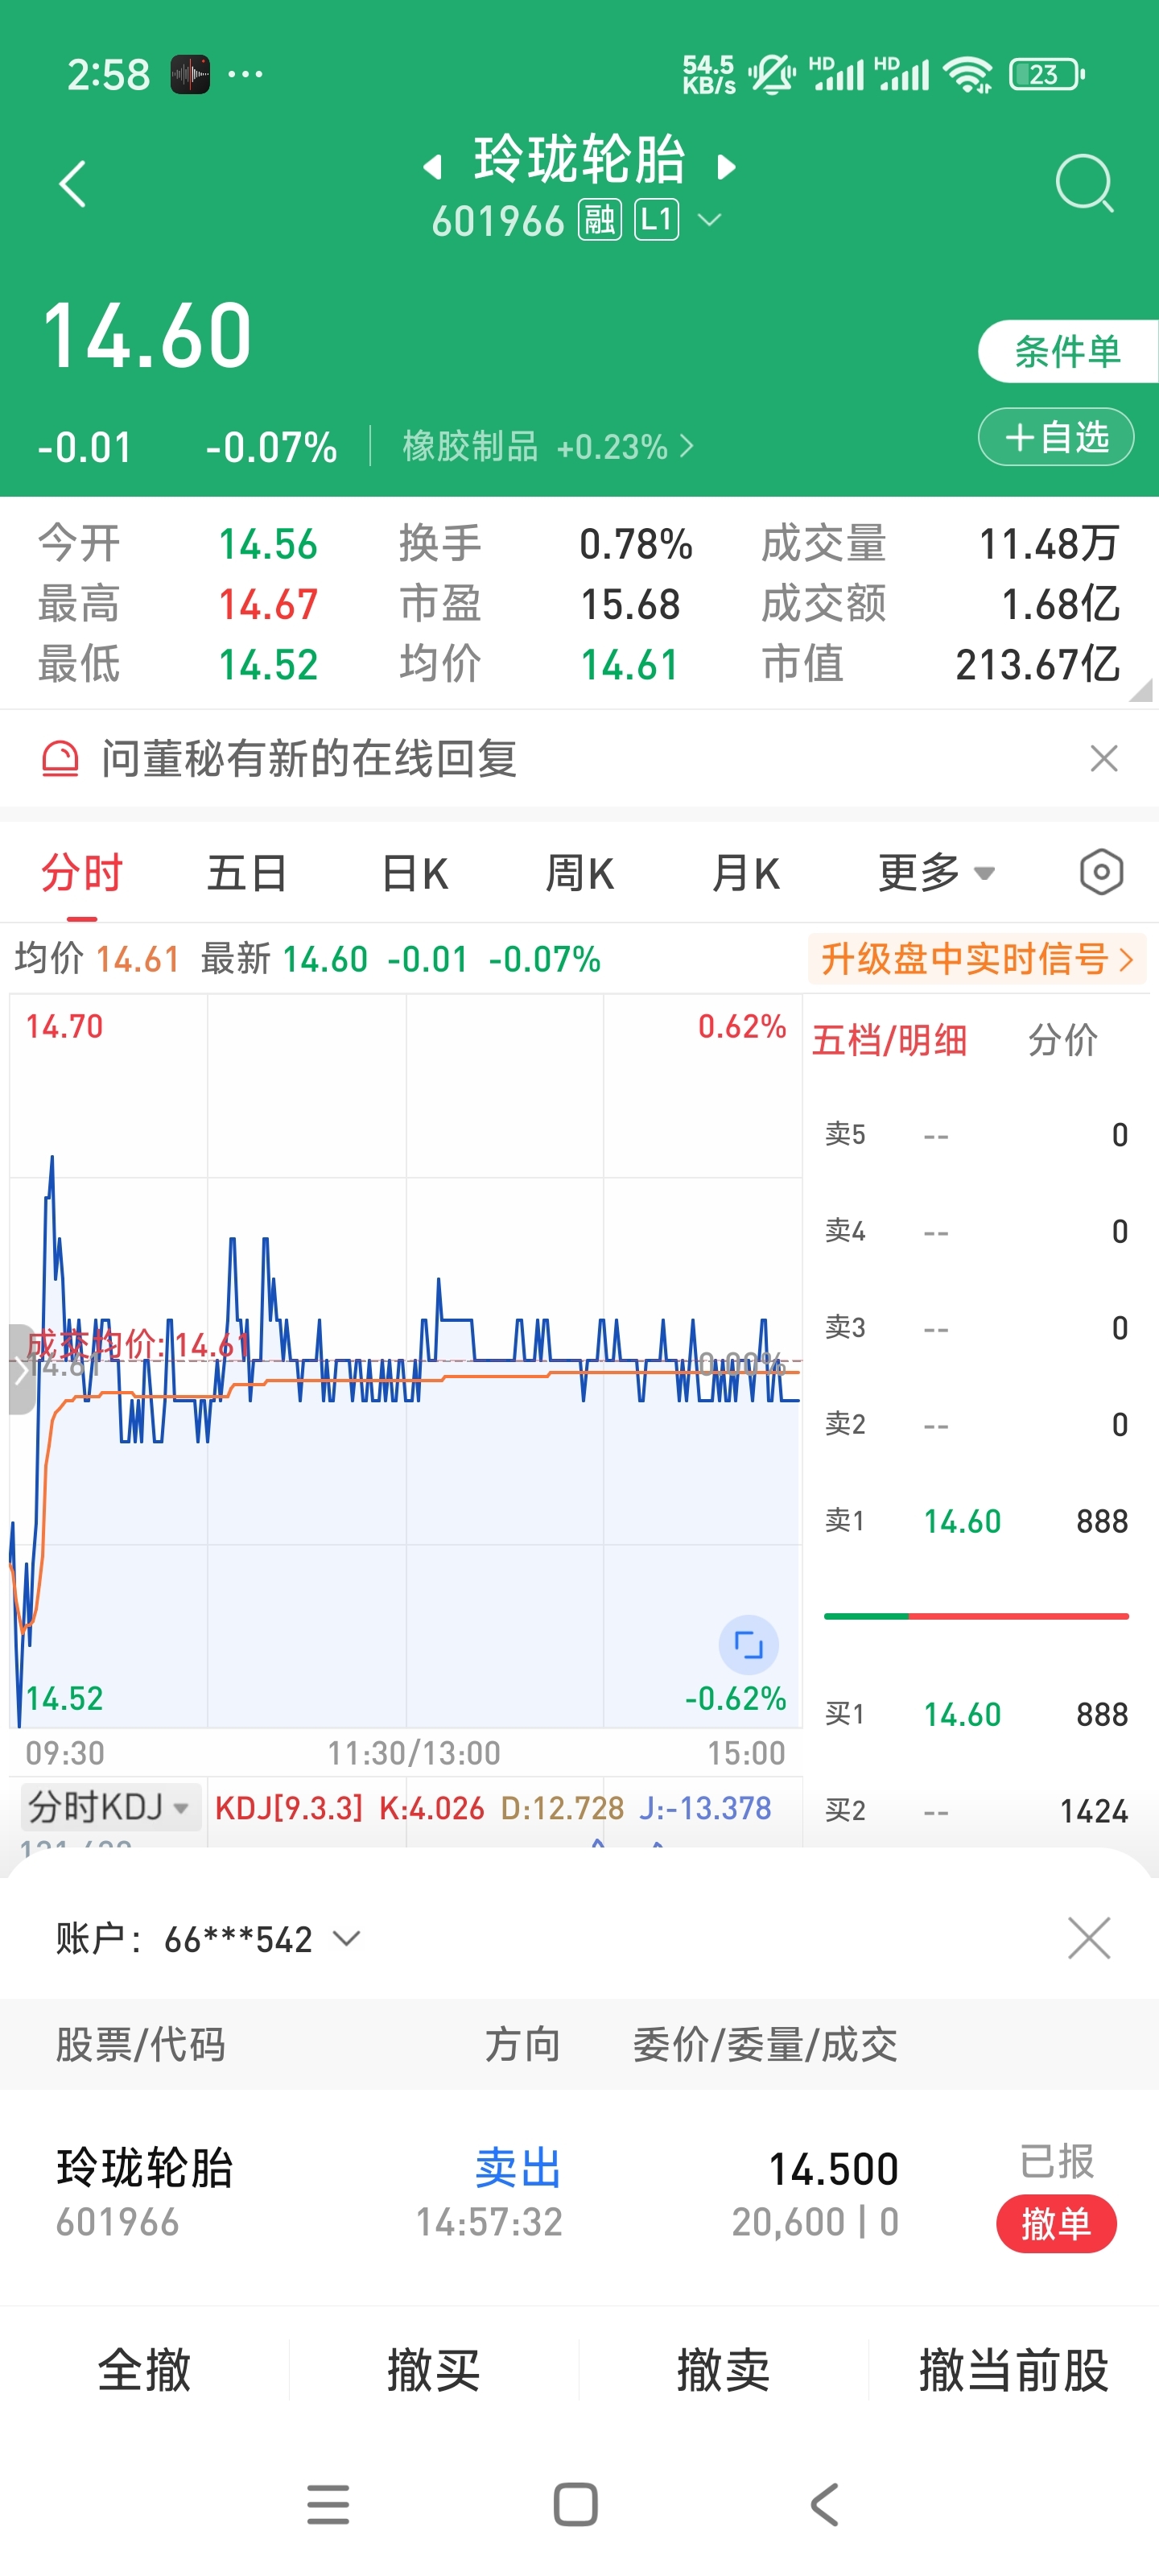Select the 月K chart tab

(x=745, y=873)
